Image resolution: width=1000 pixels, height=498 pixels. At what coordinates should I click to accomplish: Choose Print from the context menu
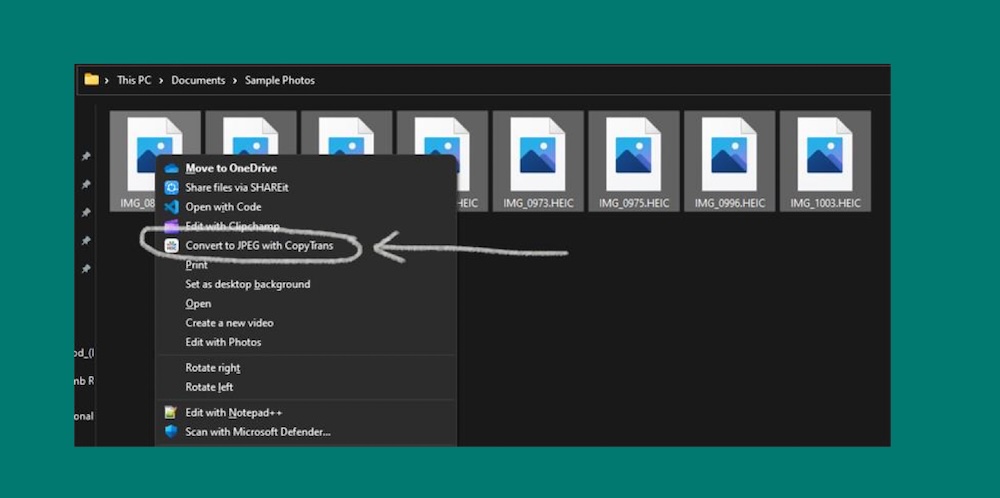point(197,265)
